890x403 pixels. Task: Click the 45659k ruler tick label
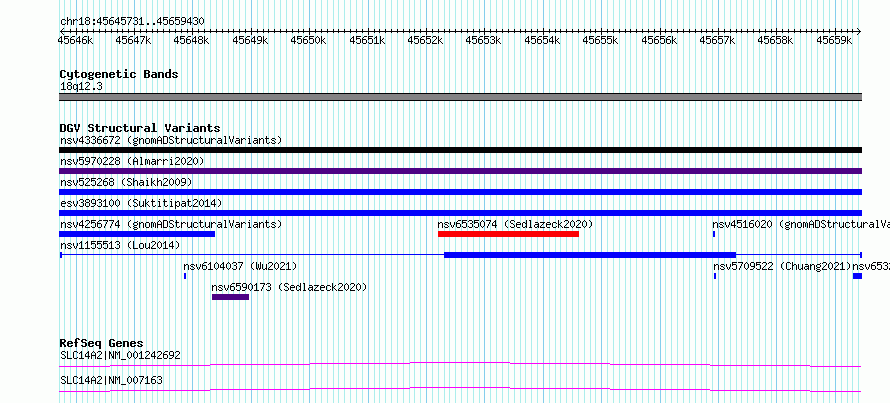click(x=834, y=40)
